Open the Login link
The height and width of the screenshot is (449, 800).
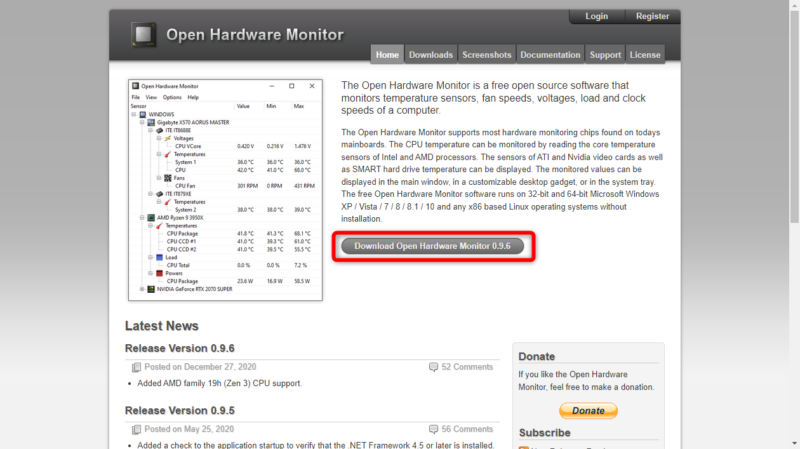pos(596,16)
